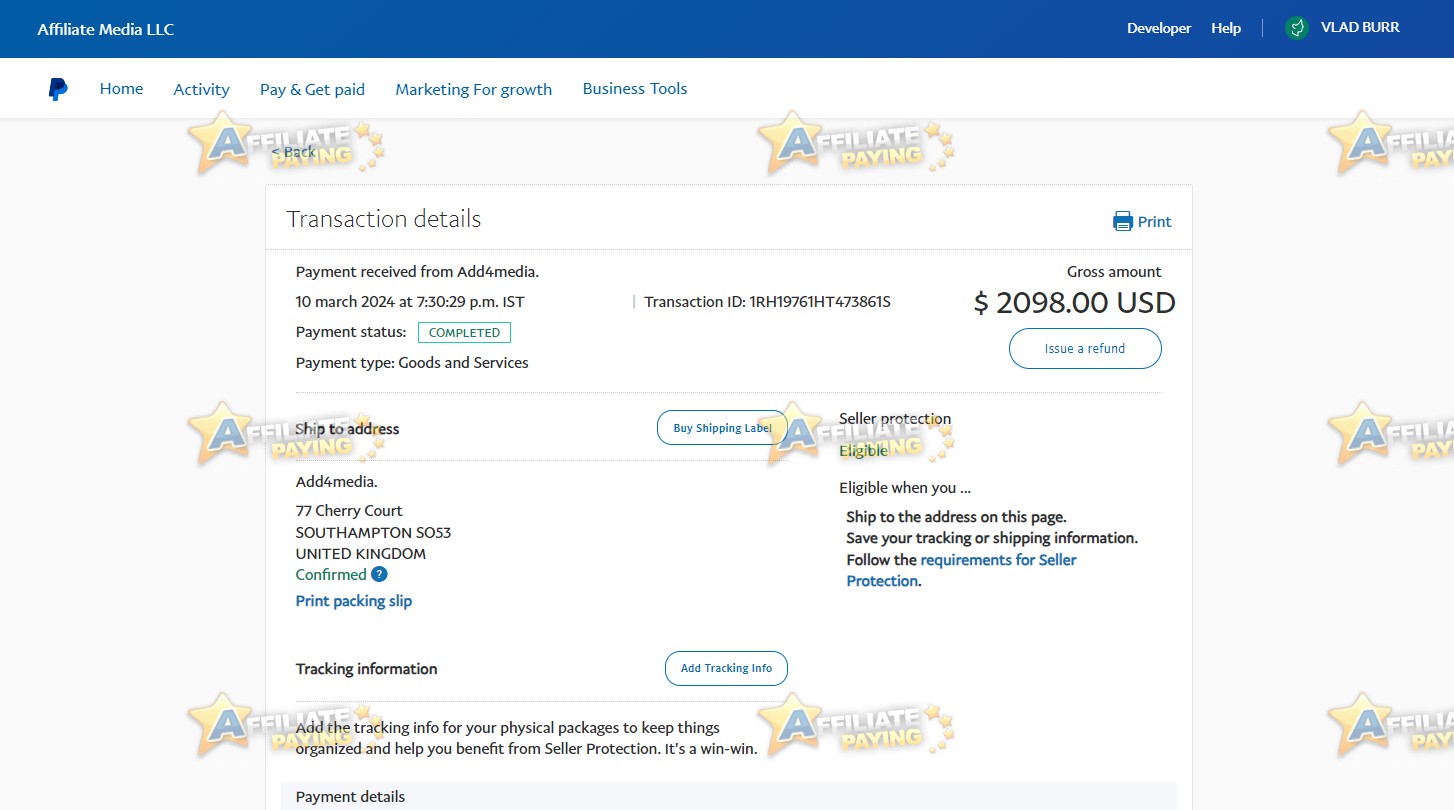Image resolution: width=1454 pixels, height=810 pixels.
Task: Open Business Tools menu
Action: point(635,89)
